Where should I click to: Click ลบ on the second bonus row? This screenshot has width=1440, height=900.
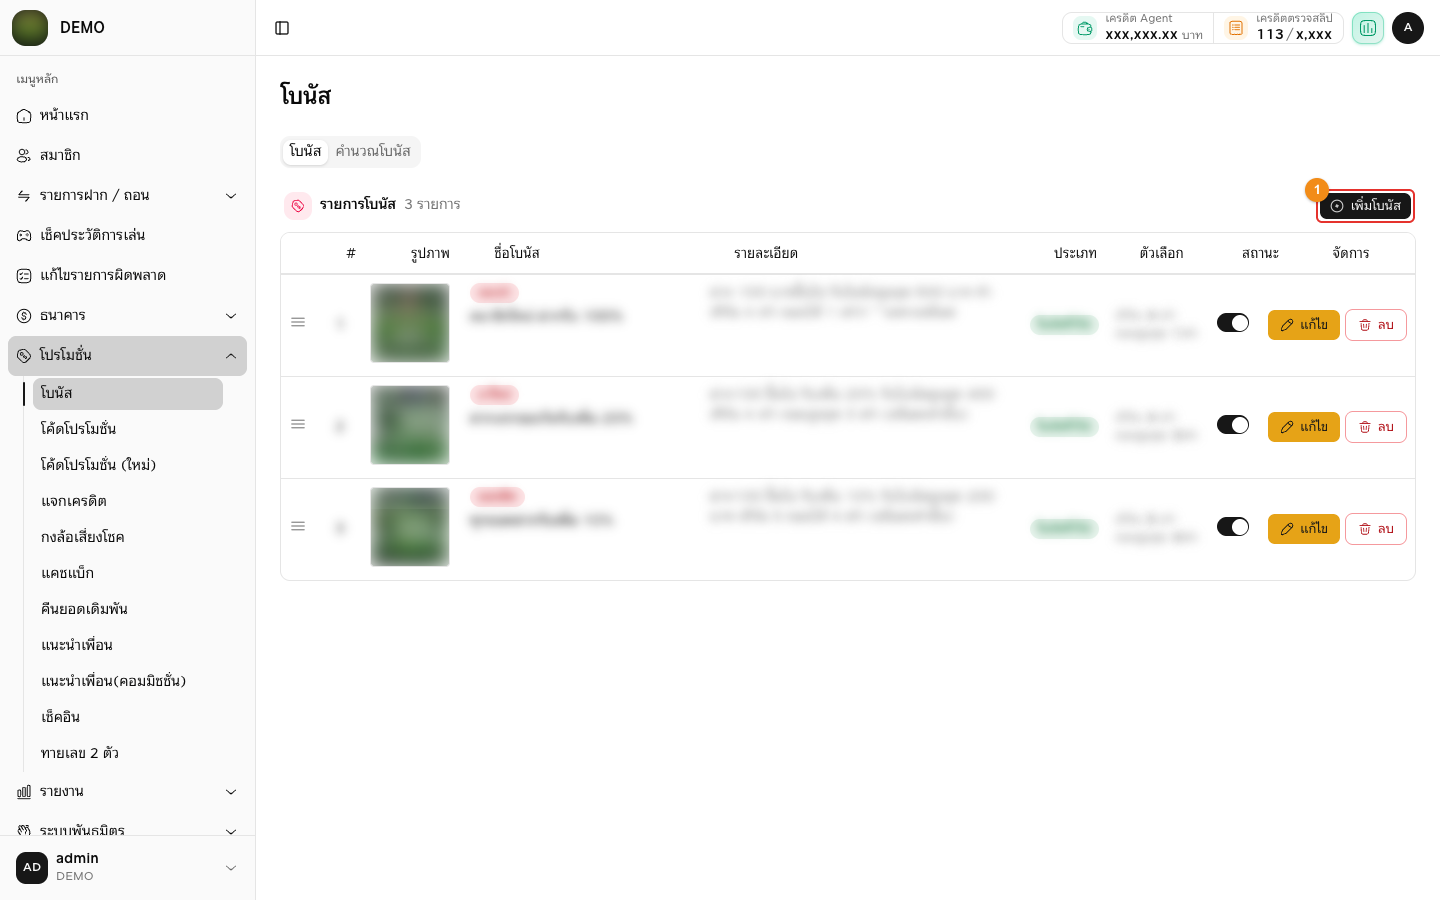pyautogui.click(x=1376, y=427)
